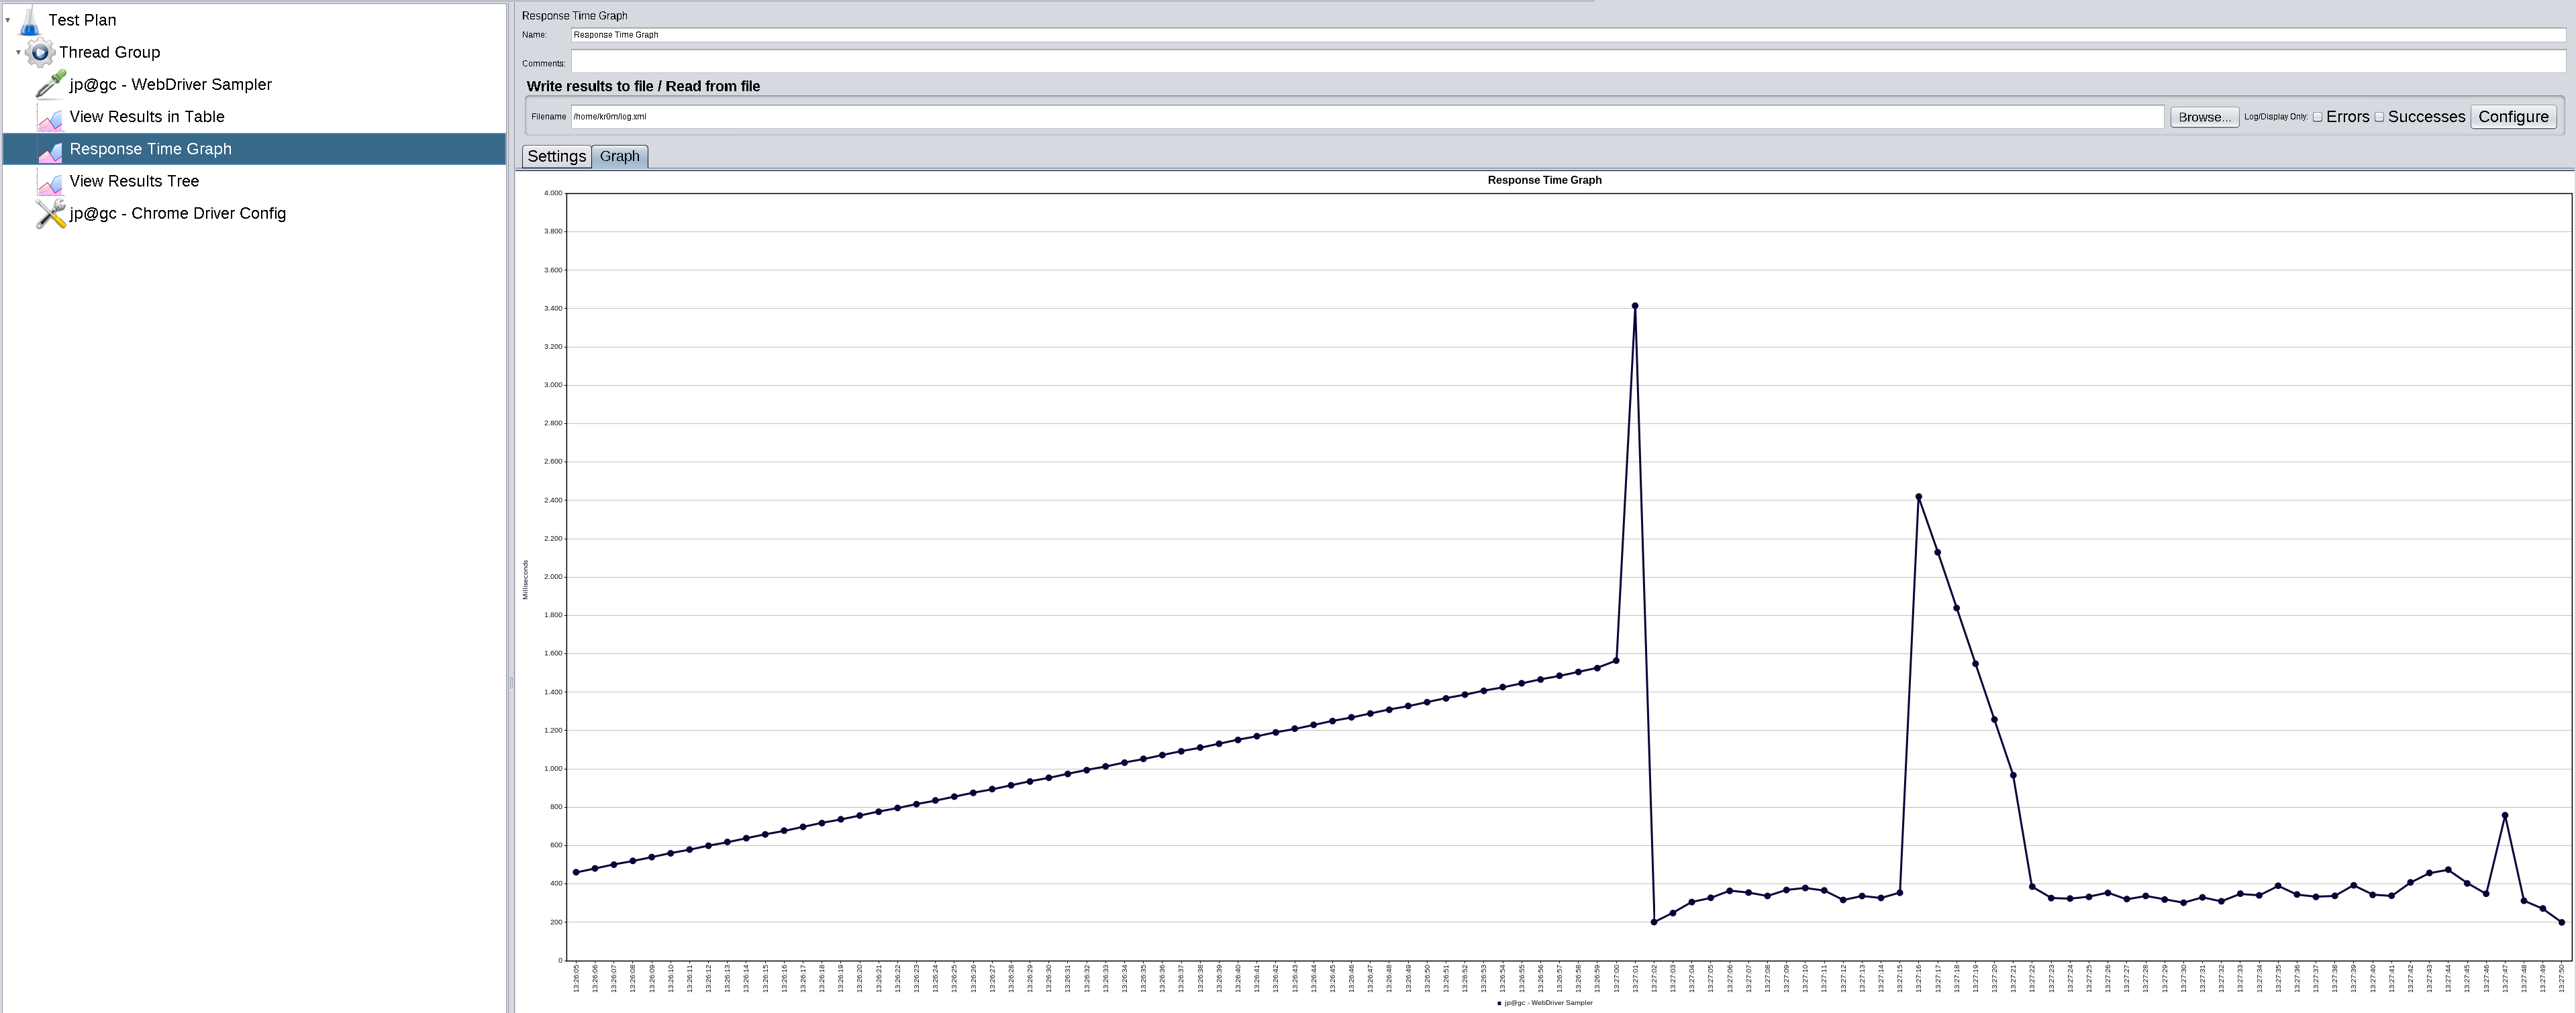Viewport: 2576px width, 1013px height.
Task: Switch to the Settings tab
Action: click(x=556, y=156)
